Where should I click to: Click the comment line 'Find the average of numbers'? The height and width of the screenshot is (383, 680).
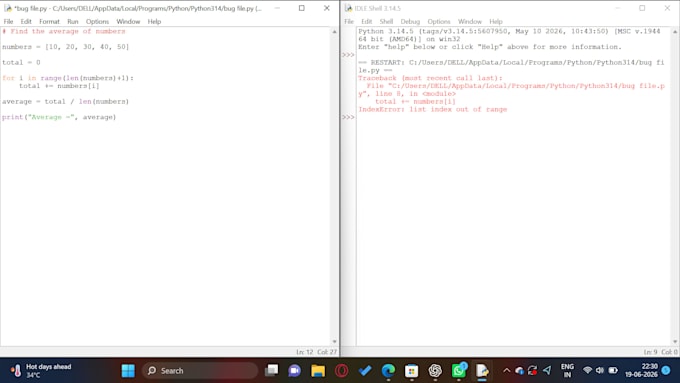[64, 31]
